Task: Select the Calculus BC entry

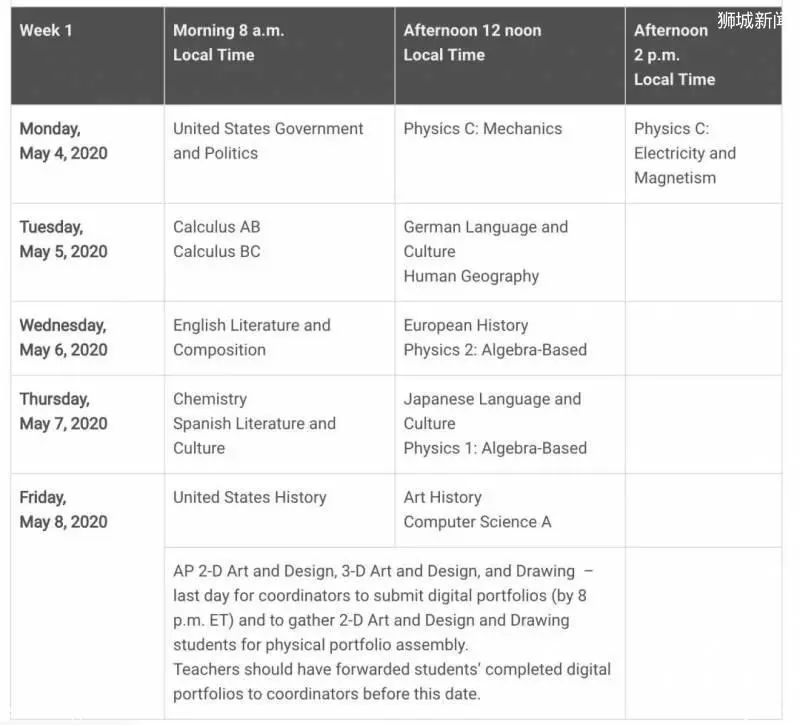Action: tap(216, 251)
